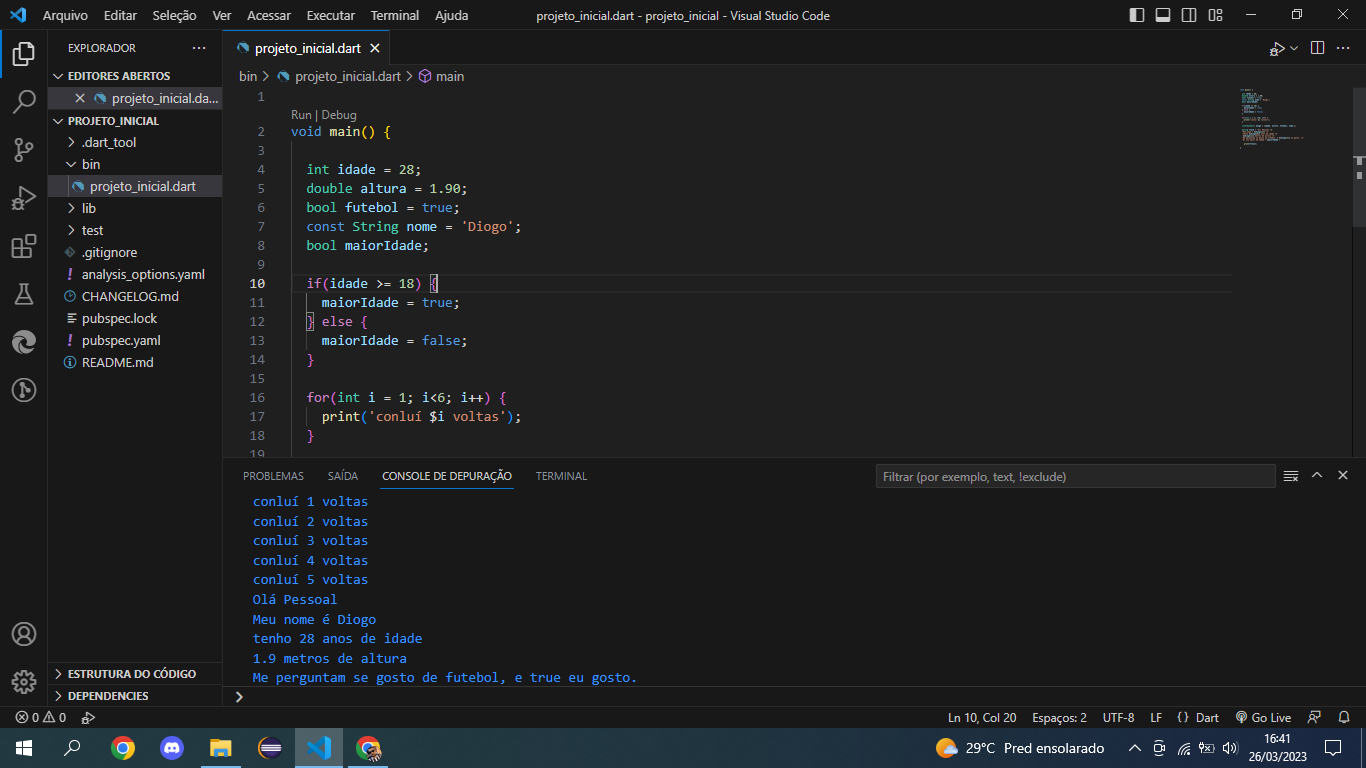
Task: Open the notifications bell in status bar
Action: pyautogui.click(x=1343, y=717)
